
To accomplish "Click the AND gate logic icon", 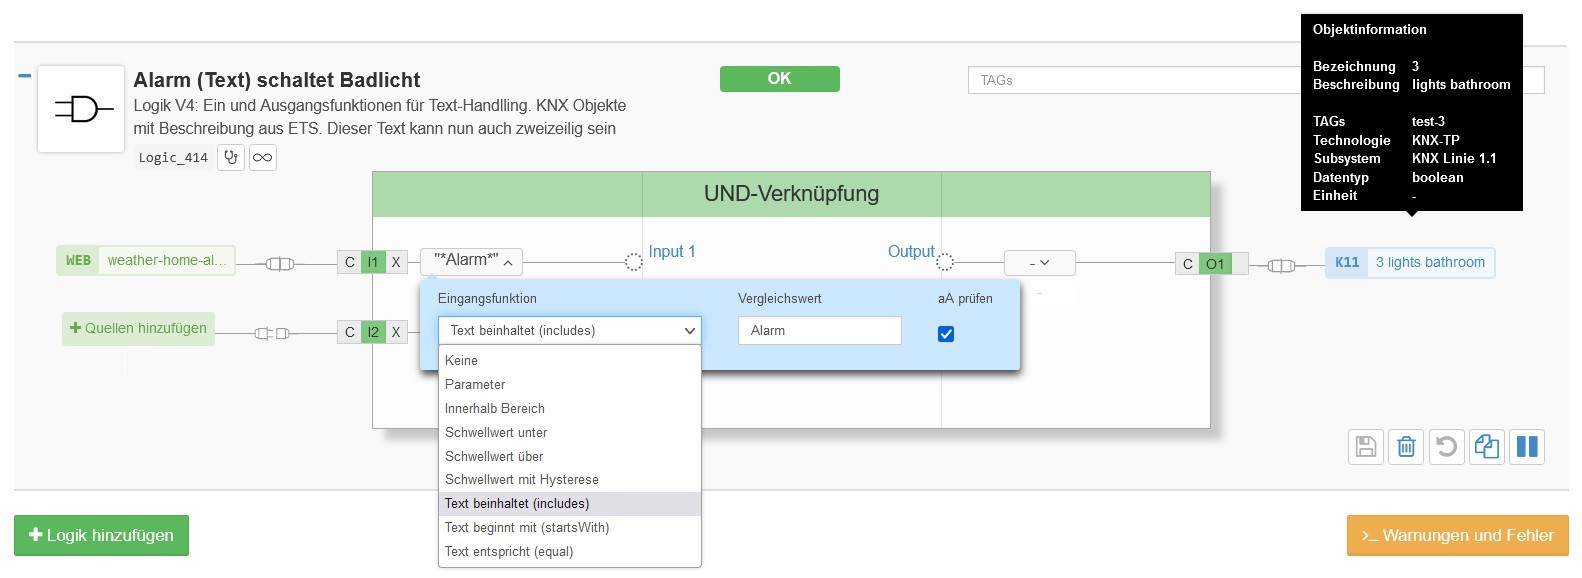I will (81, 109).
